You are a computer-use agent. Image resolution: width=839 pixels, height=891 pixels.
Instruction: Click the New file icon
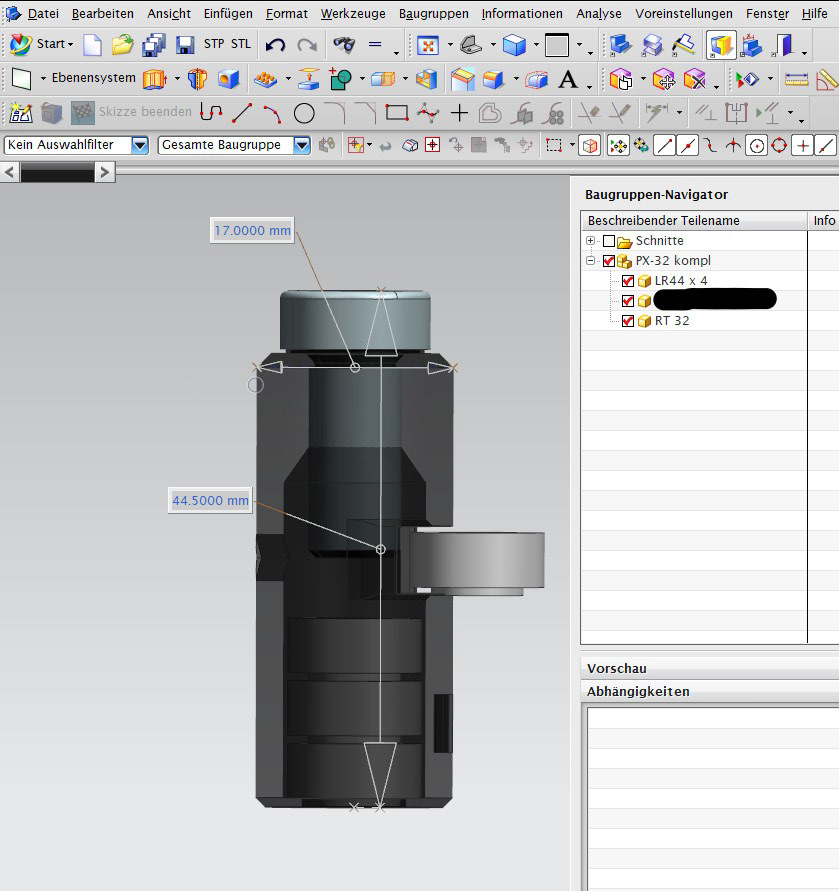(92, 44)
